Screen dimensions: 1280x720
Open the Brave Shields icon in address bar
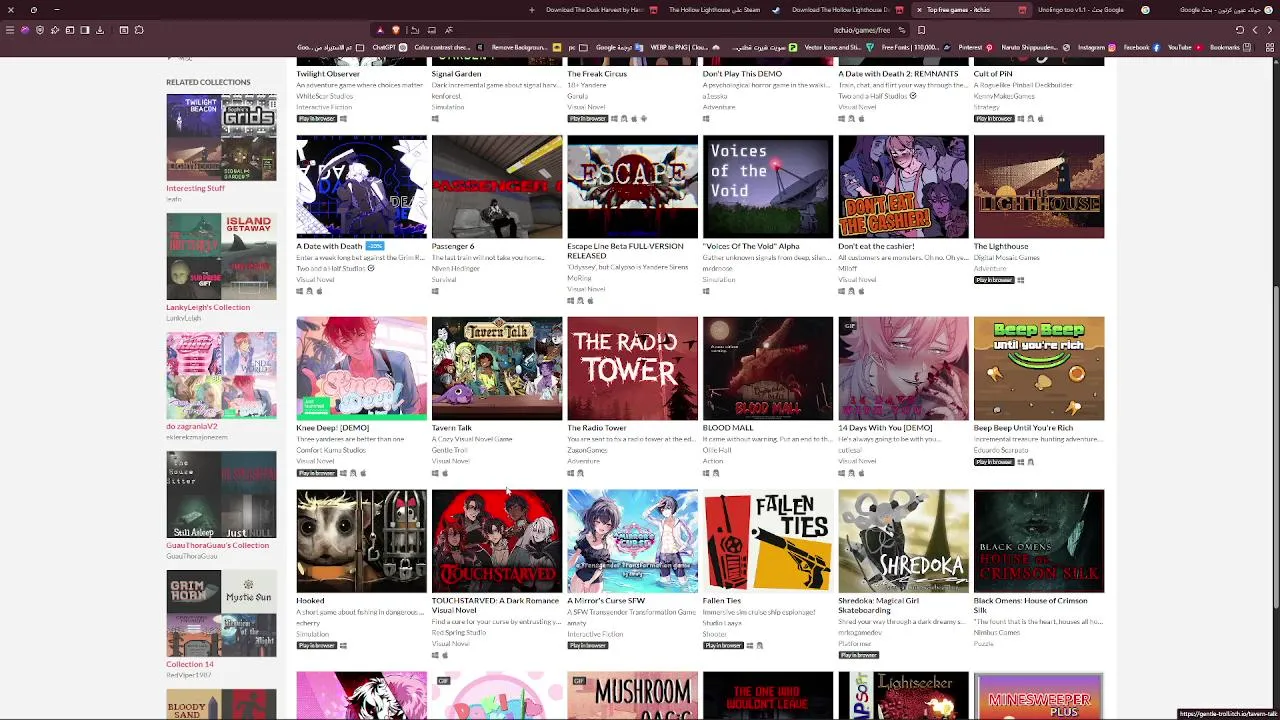tap(396, 30)
